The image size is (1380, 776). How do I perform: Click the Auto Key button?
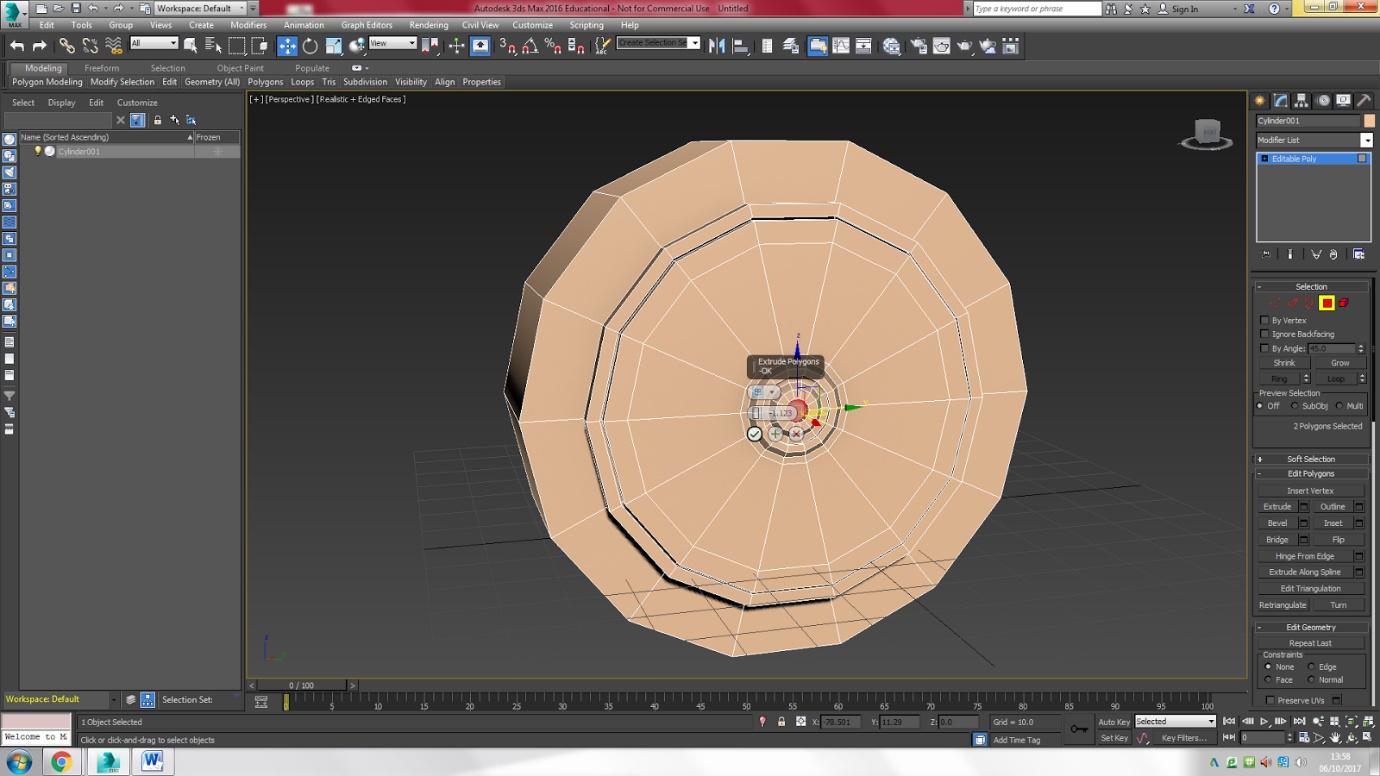pyautogui.click(x=1114, y=721)
